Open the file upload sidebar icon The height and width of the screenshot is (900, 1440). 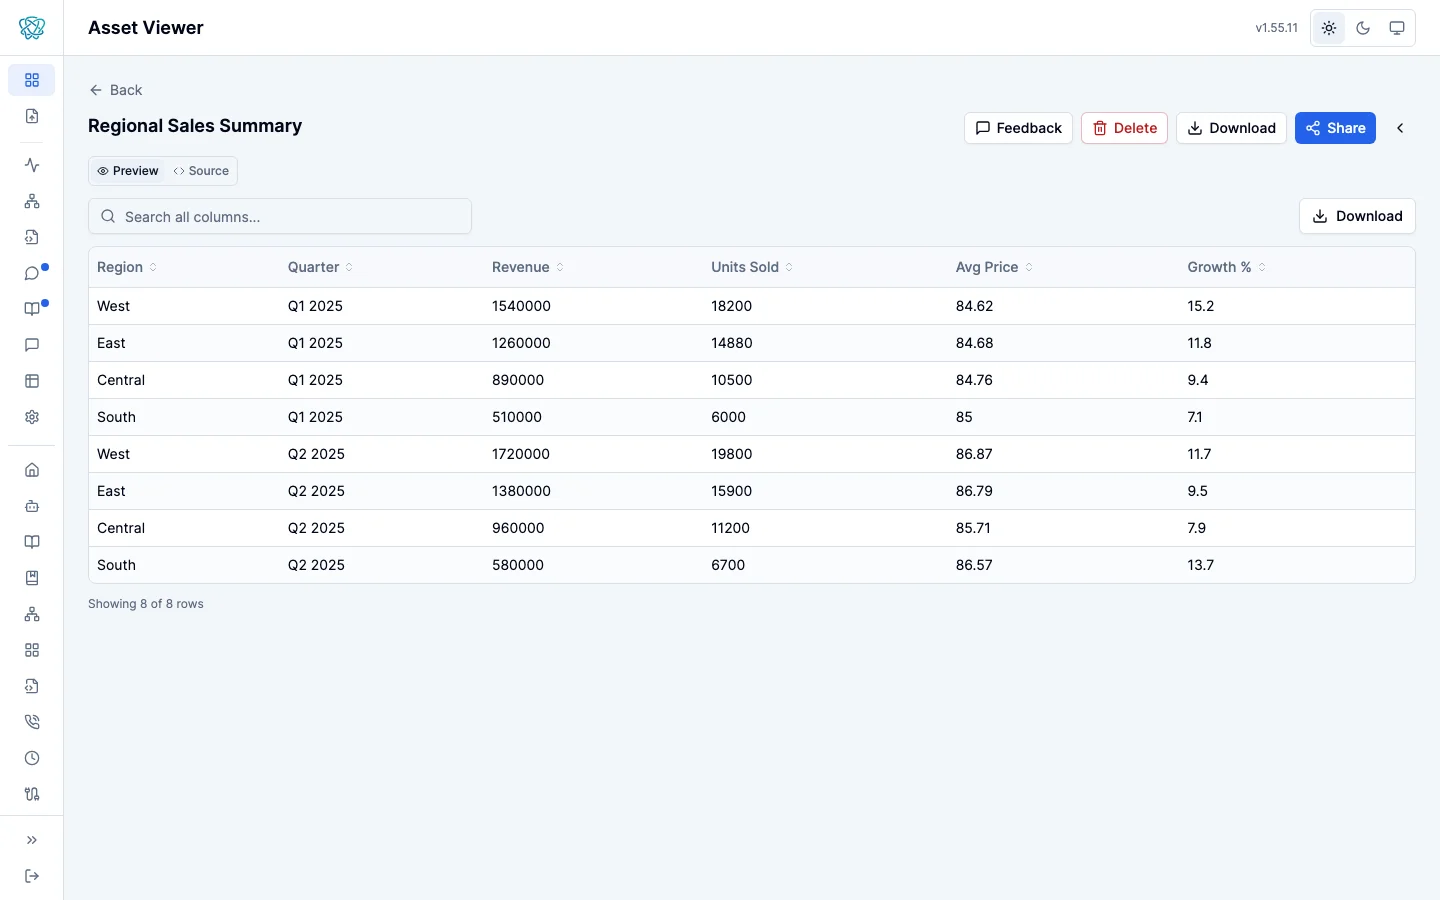pyautogui.click(x=32, y=116)
